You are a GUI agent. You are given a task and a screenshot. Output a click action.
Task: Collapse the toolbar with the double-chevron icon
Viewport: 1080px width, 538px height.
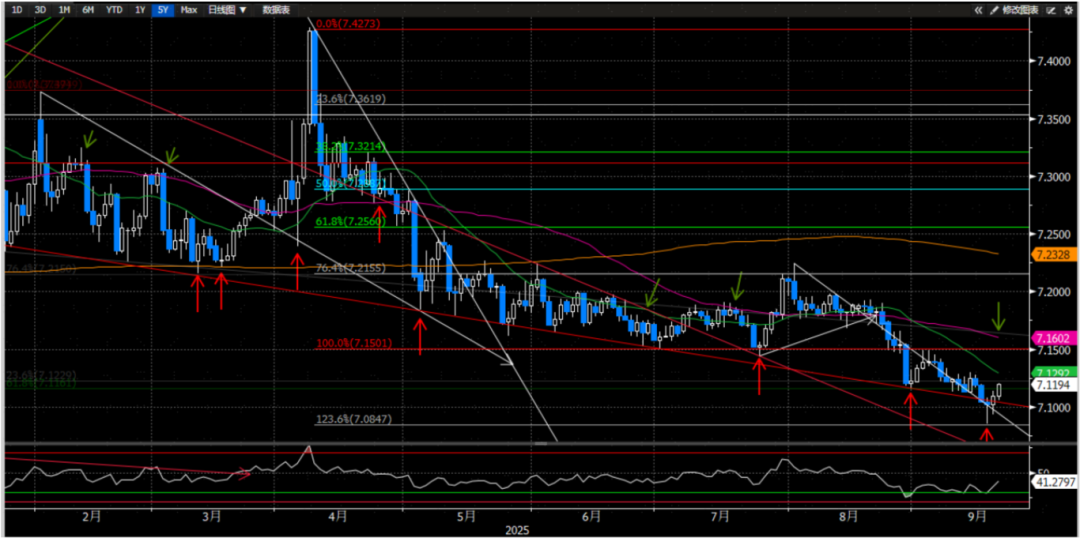[x=979, y=10]
